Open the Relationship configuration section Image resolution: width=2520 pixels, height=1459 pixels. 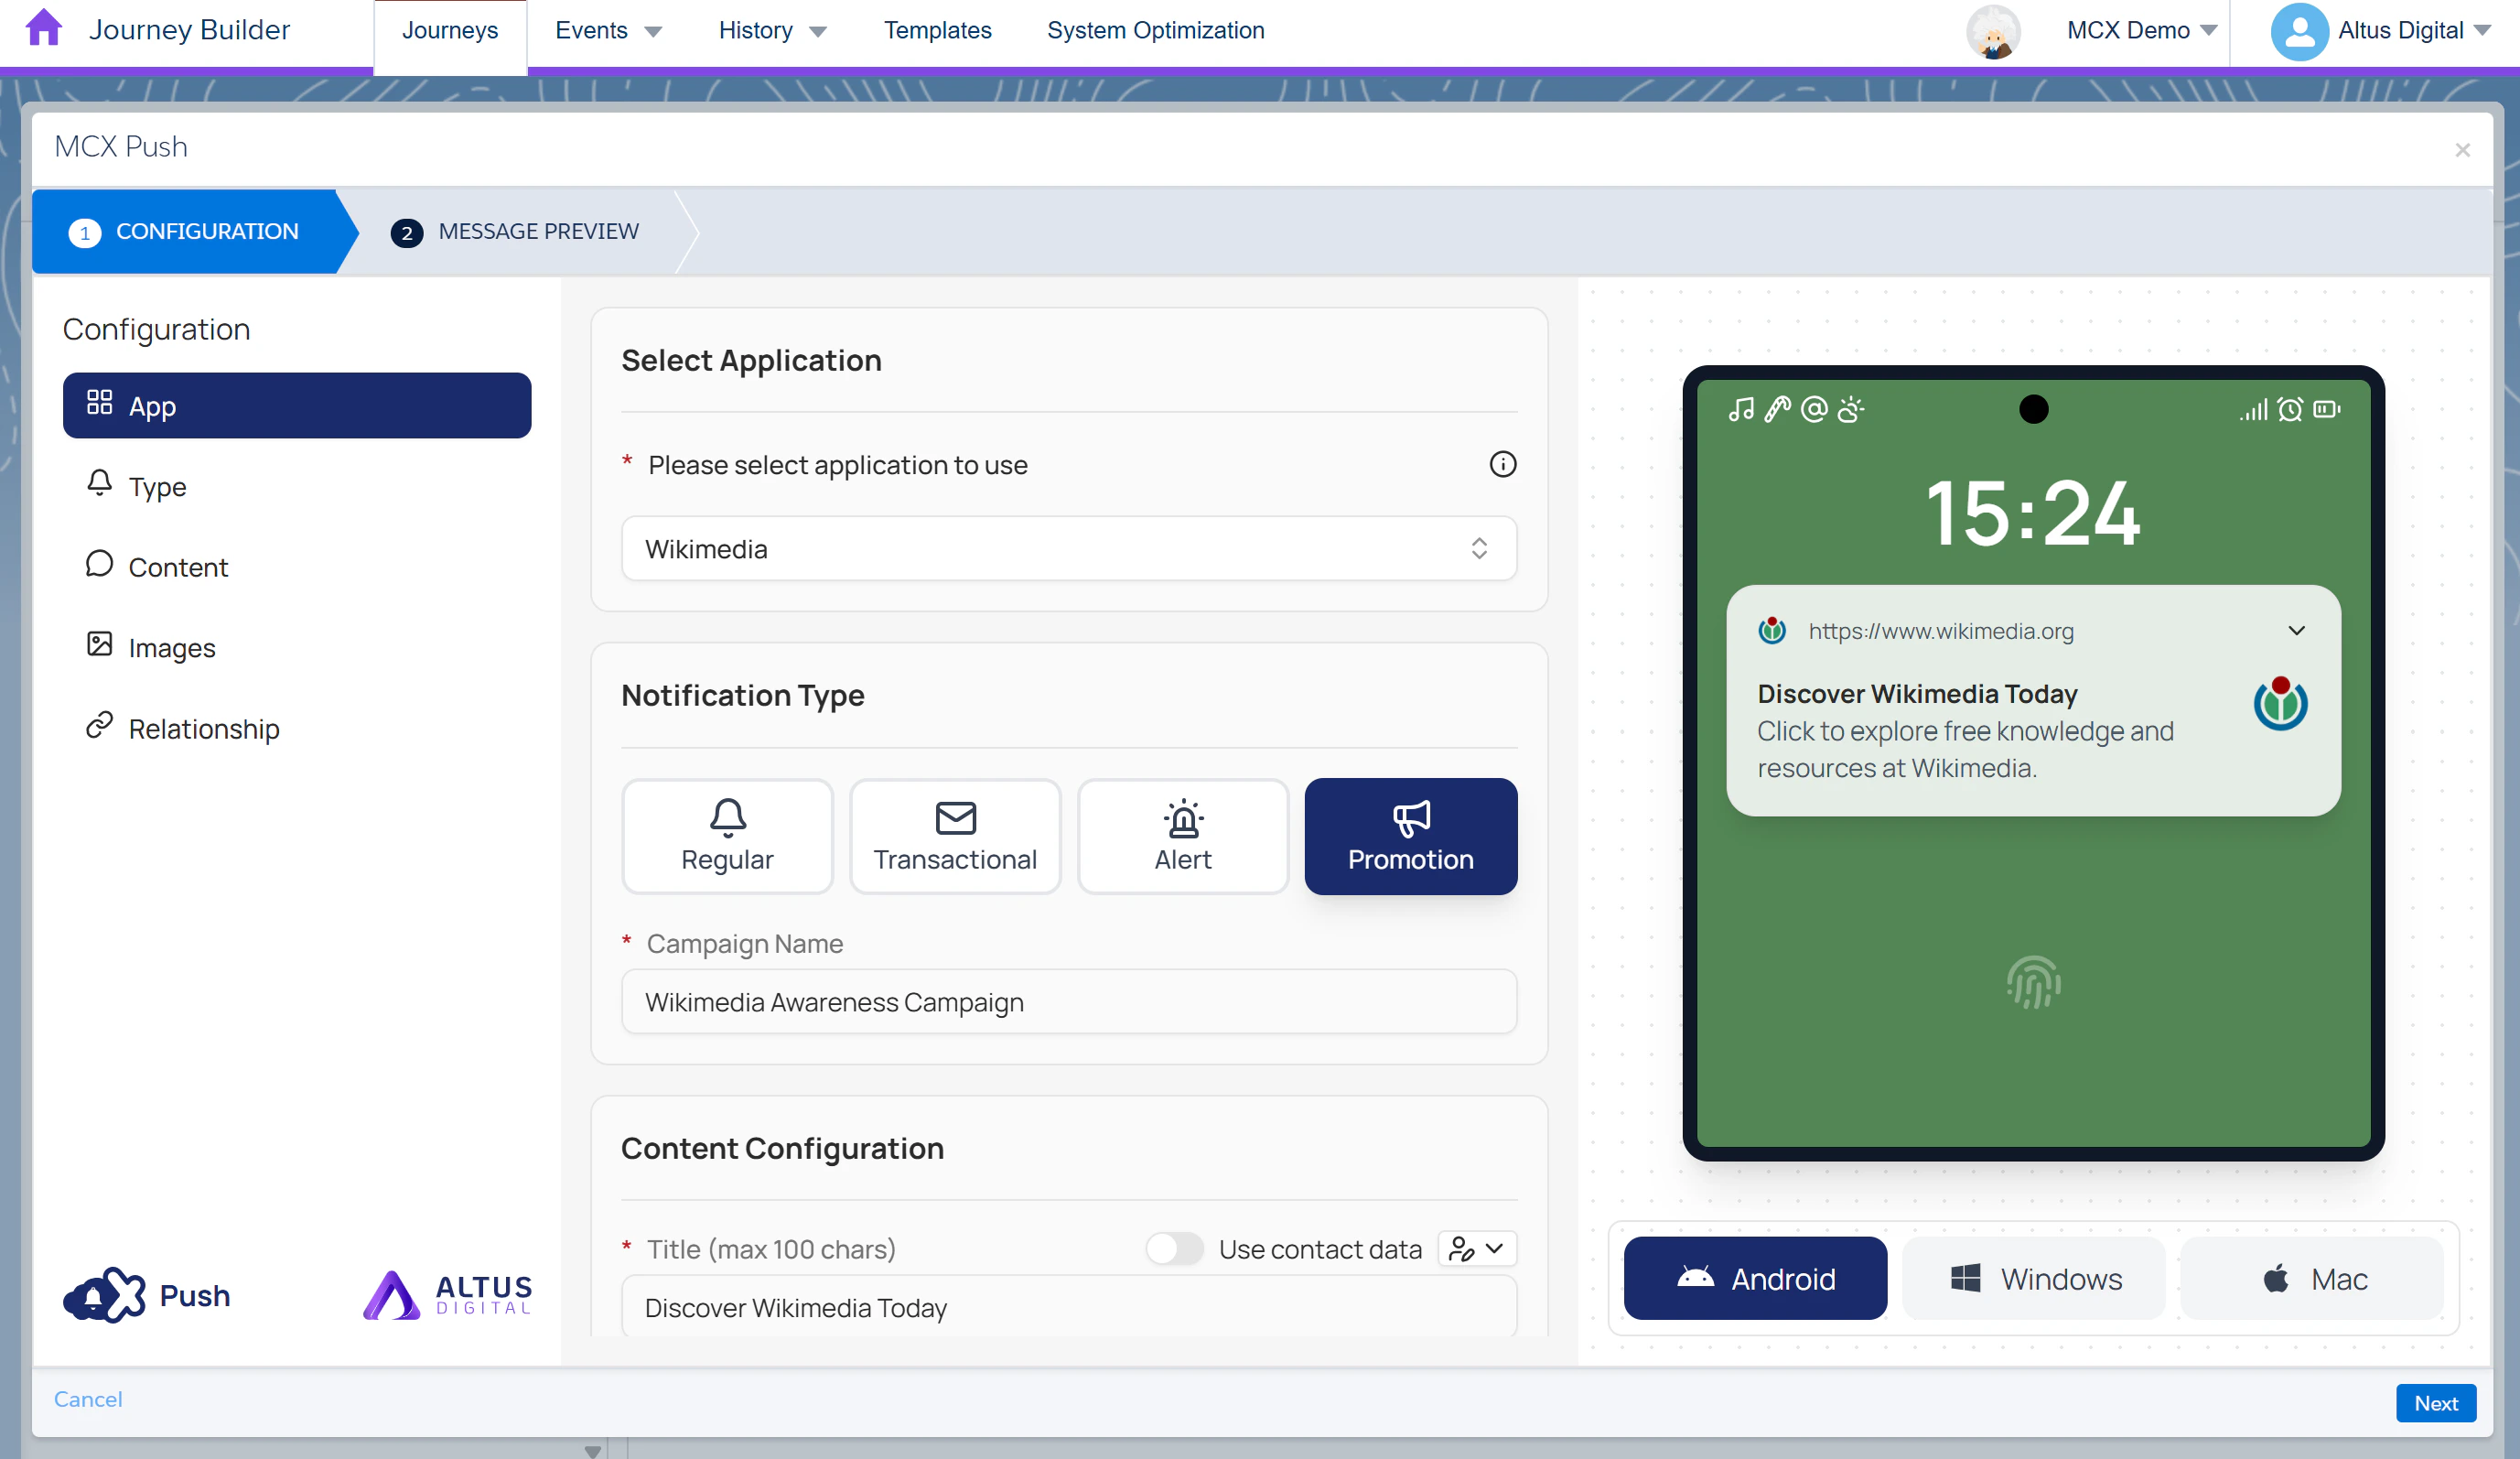point(297,729)
